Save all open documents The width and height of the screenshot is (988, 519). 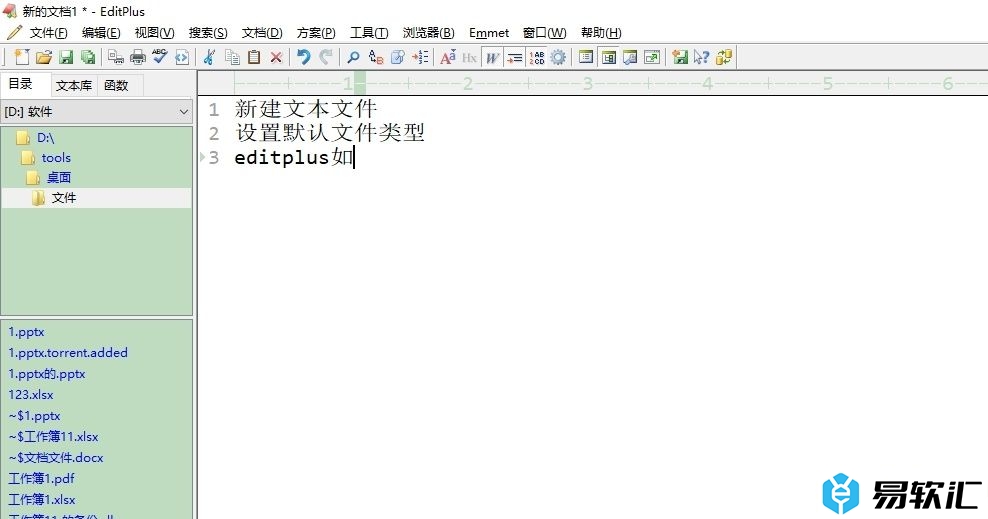click(88, 57)
